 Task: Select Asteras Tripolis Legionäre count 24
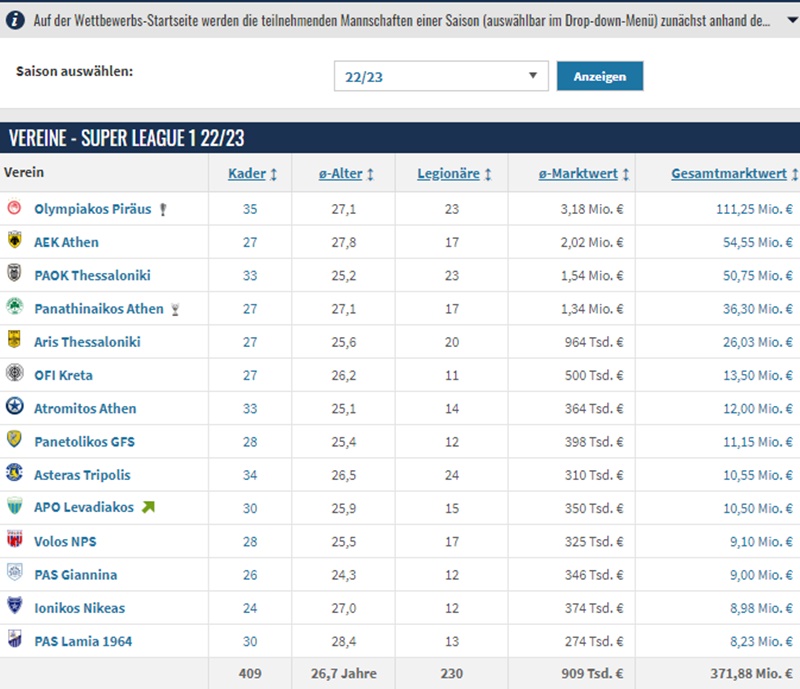[x=452, y=475]
